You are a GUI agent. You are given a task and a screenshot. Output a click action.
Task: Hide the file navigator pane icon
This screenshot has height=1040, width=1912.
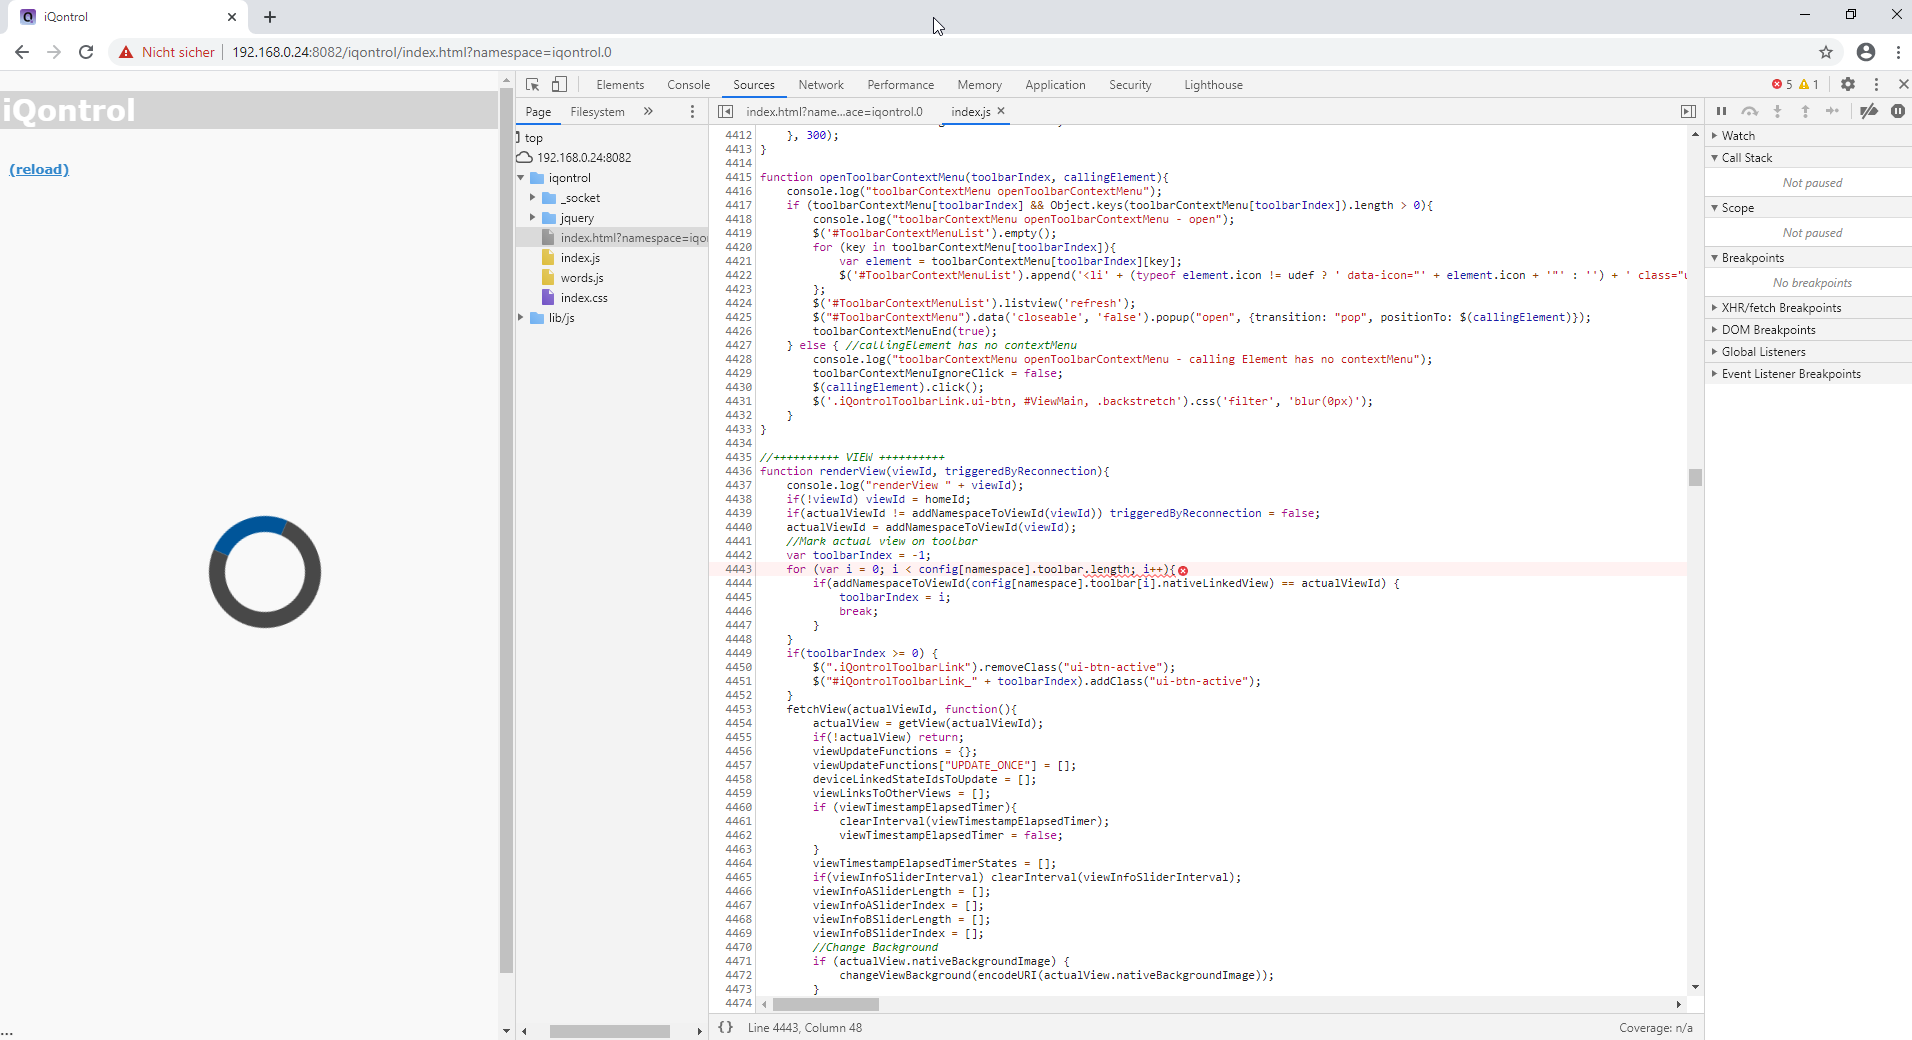pos(726,112)
